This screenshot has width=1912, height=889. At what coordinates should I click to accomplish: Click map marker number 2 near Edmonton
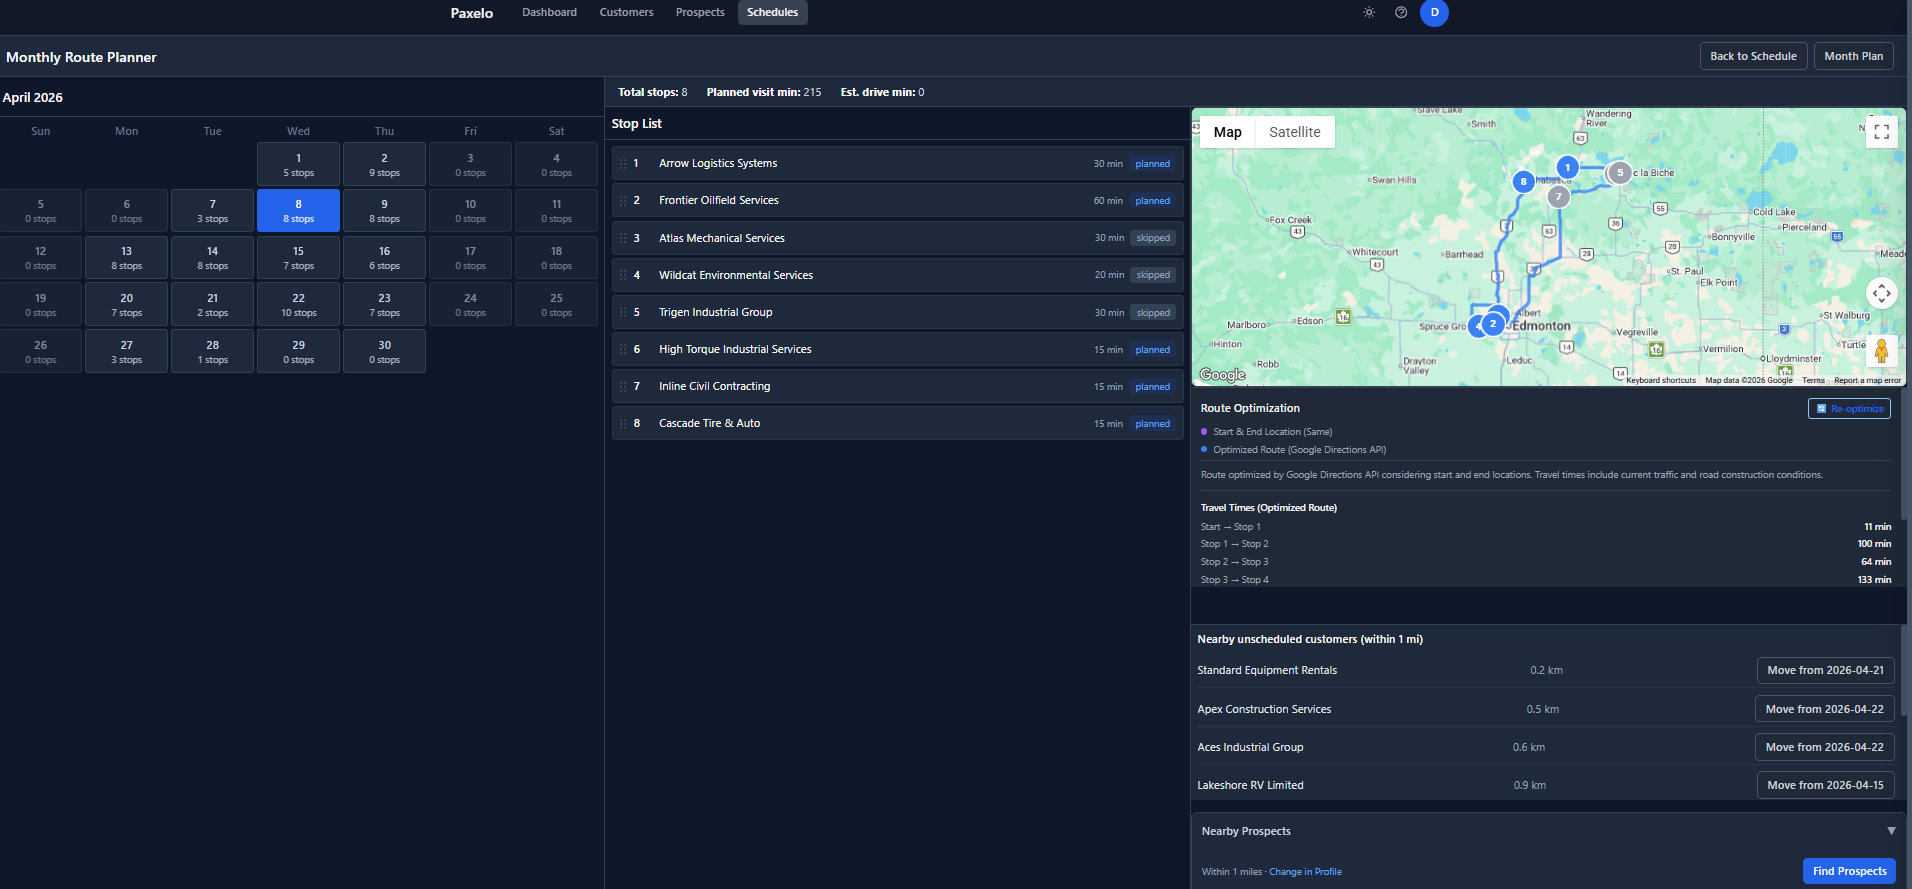click(x=1493, y=323)
